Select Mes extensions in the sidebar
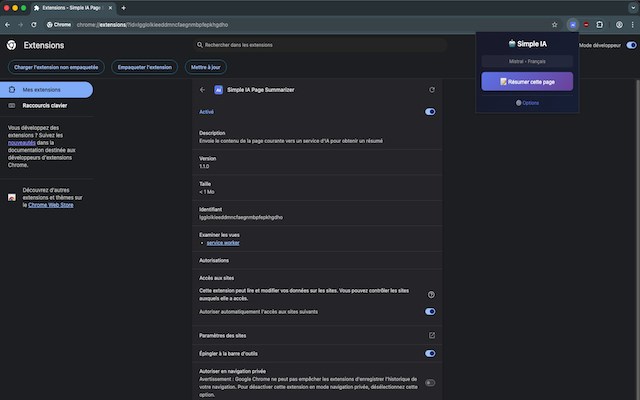The height and width of the screenshot is (400, 640). point(47,90)
